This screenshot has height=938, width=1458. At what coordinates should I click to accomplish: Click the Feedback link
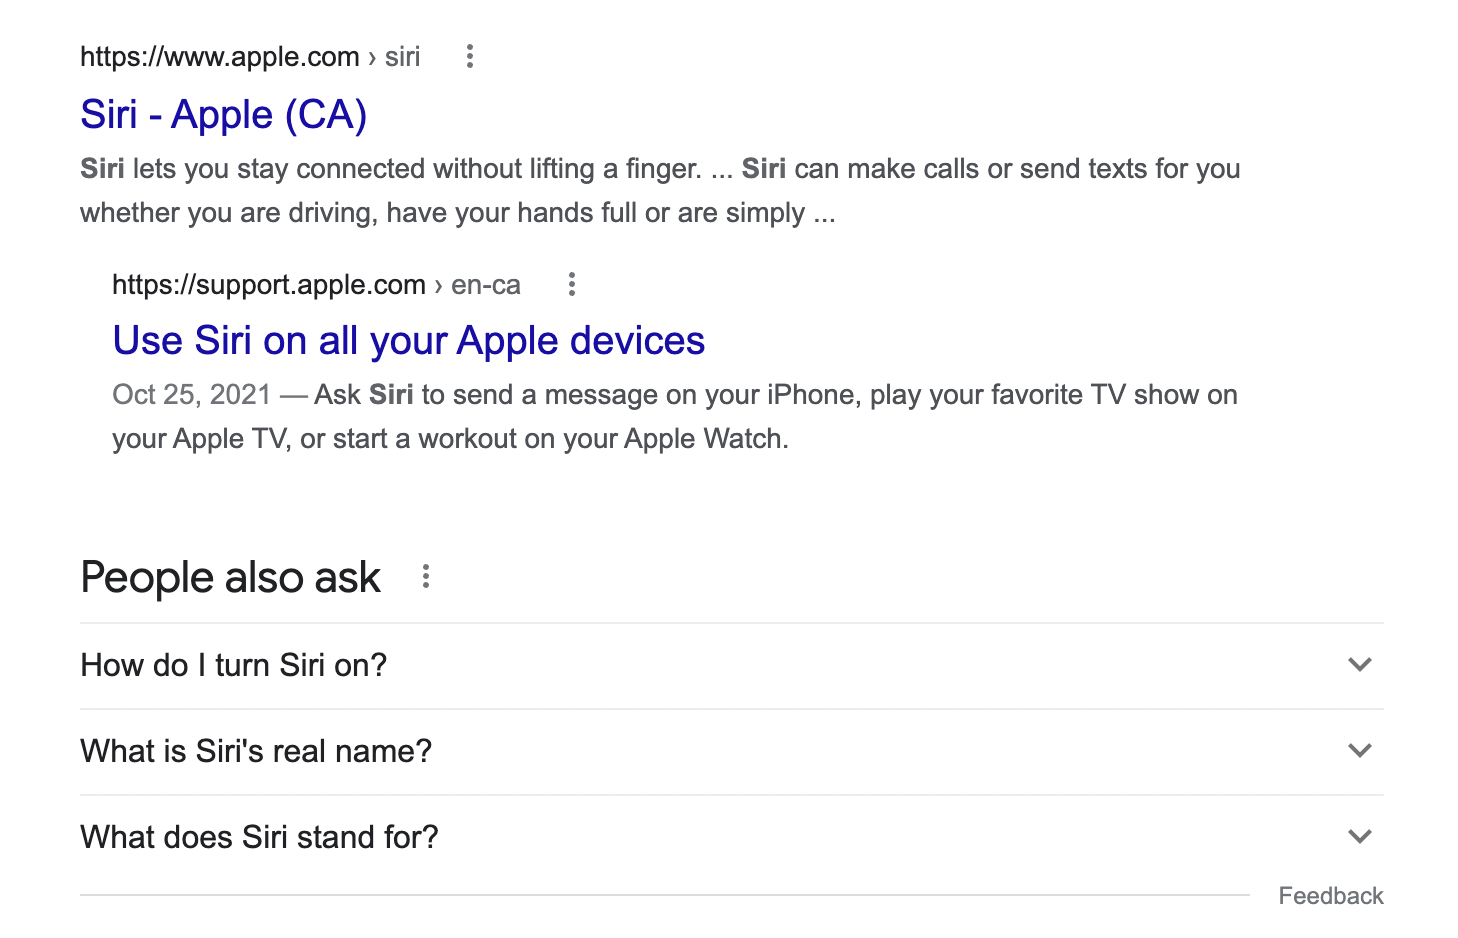point(1330,896)
